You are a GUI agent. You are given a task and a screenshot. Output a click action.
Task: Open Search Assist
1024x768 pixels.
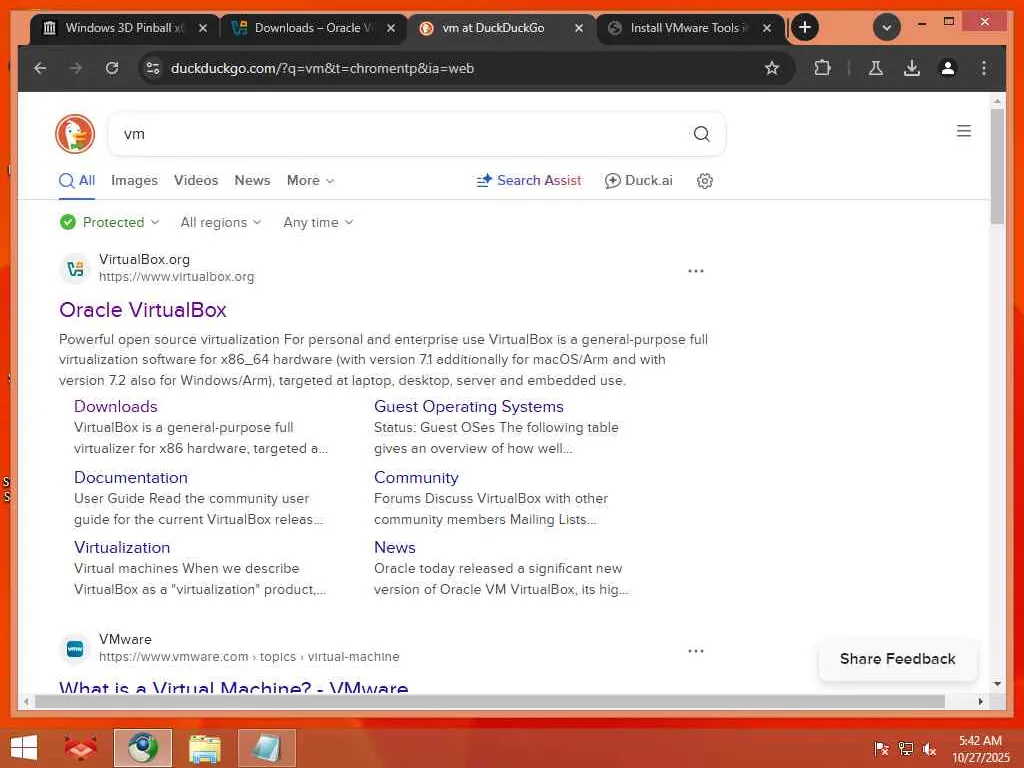point(528,181)
